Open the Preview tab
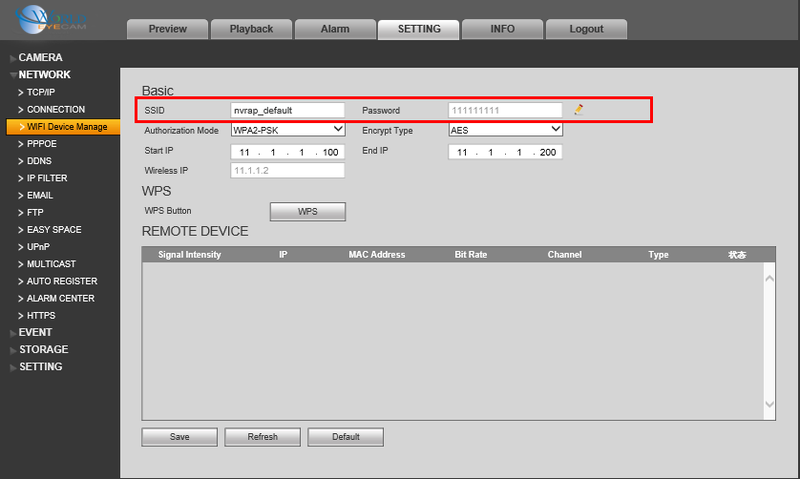 pos(167,29)
